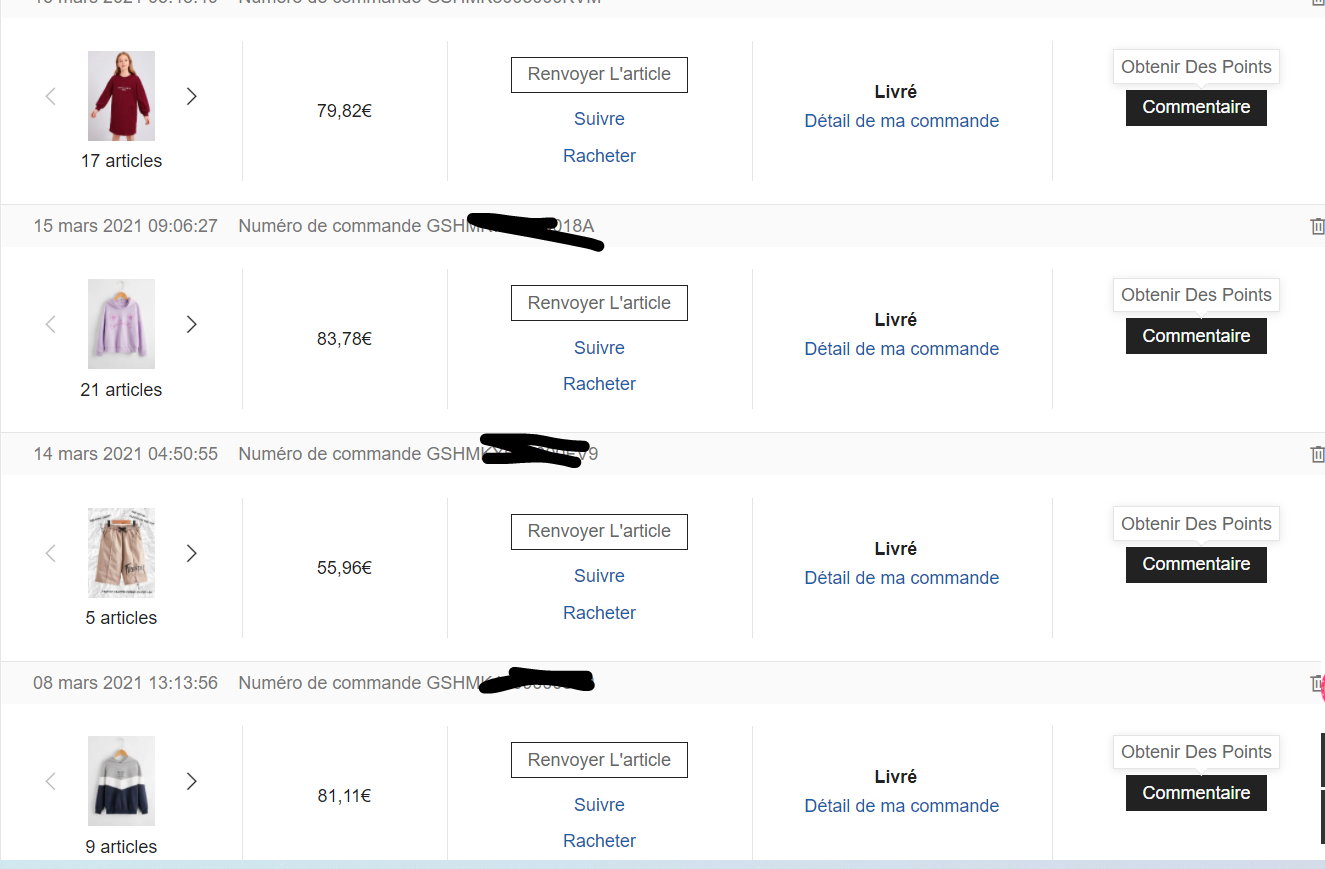Delete the 08 mars 2021 order with trash icon
The width and height of the screenshot is (1325, 869).
(x=1316, y=683)
